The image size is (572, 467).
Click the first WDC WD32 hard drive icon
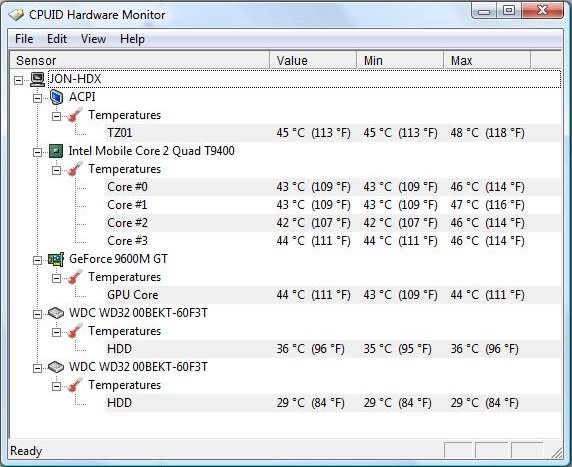click(x=56, y=313)
